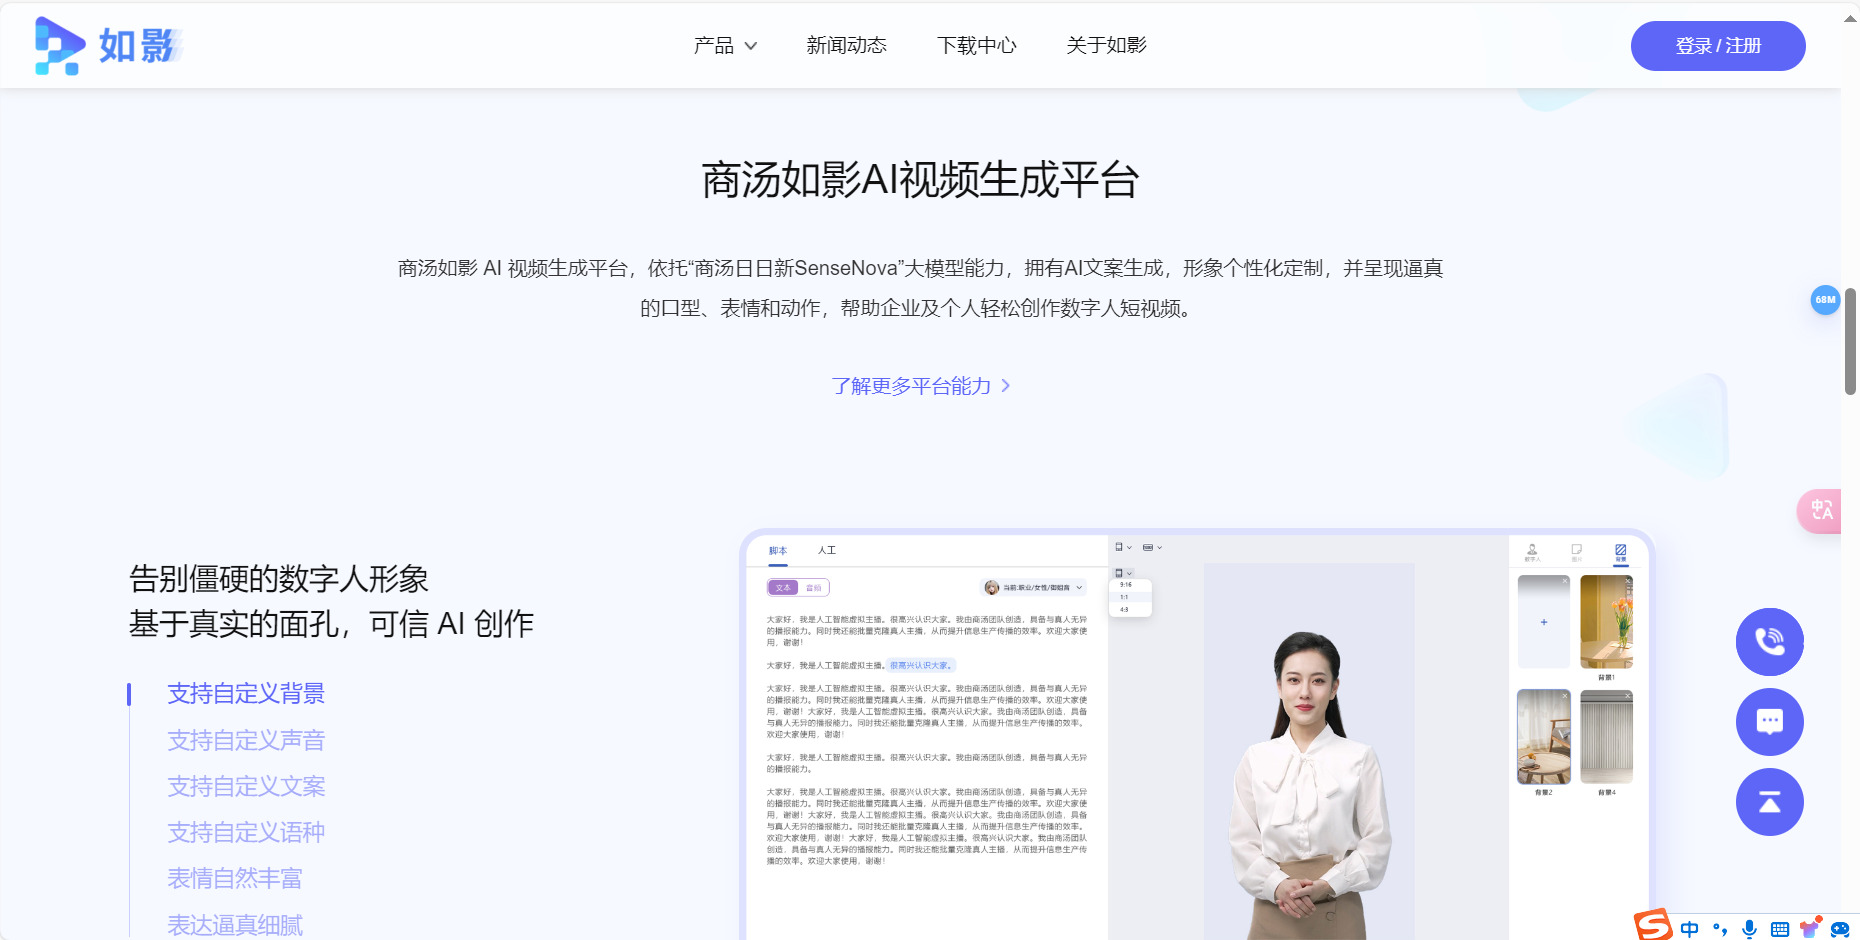Switch script input mode to 音频
The height and width of the screenshot is (940, 1860).
tap(812, 587)
